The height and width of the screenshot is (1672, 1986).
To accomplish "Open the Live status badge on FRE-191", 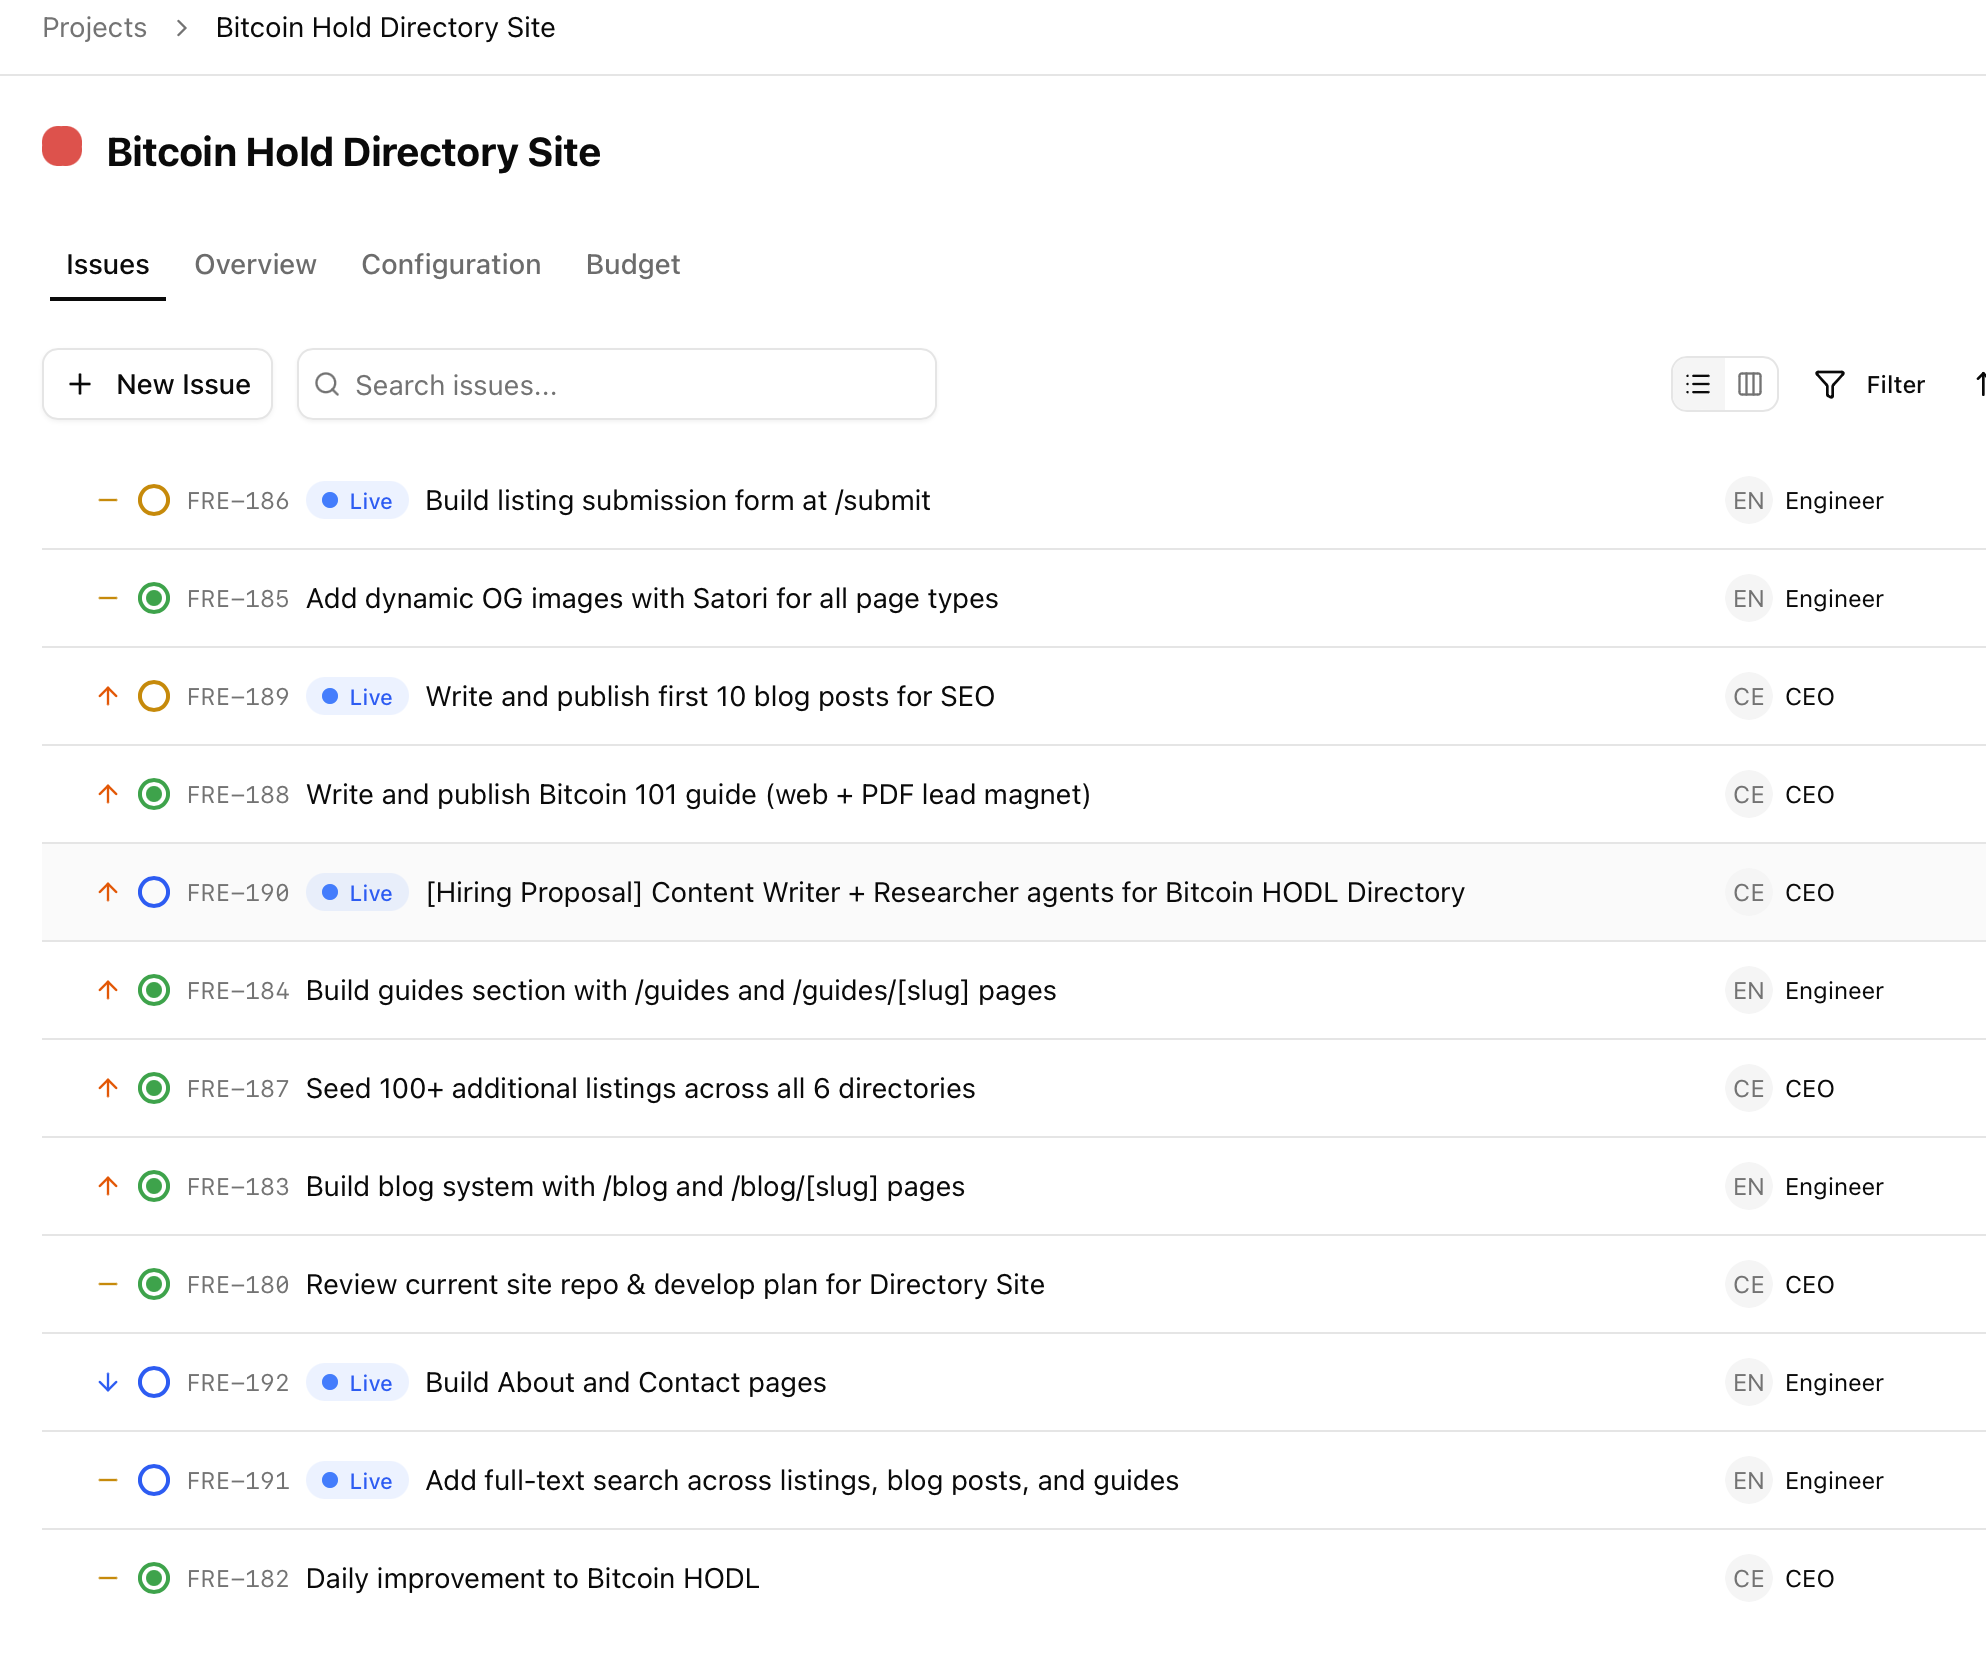I will tap(357, 1481).
